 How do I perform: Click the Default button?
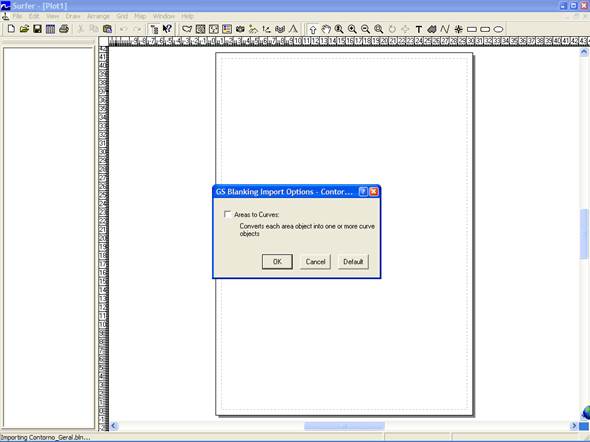coord(353,261)
